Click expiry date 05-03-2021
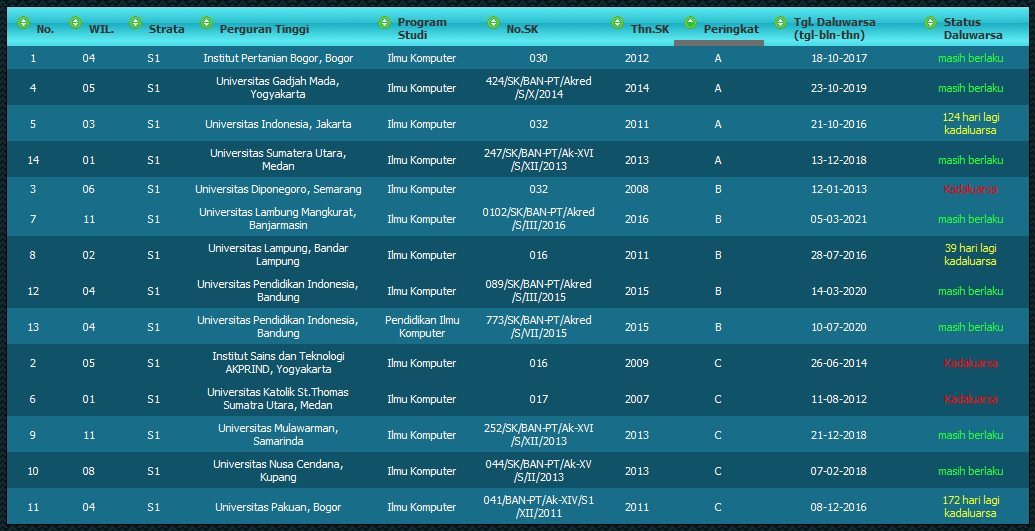Image resolution: width=1035 pixels, height=531 pixels. pyautogui.click(x=838, y=219)
